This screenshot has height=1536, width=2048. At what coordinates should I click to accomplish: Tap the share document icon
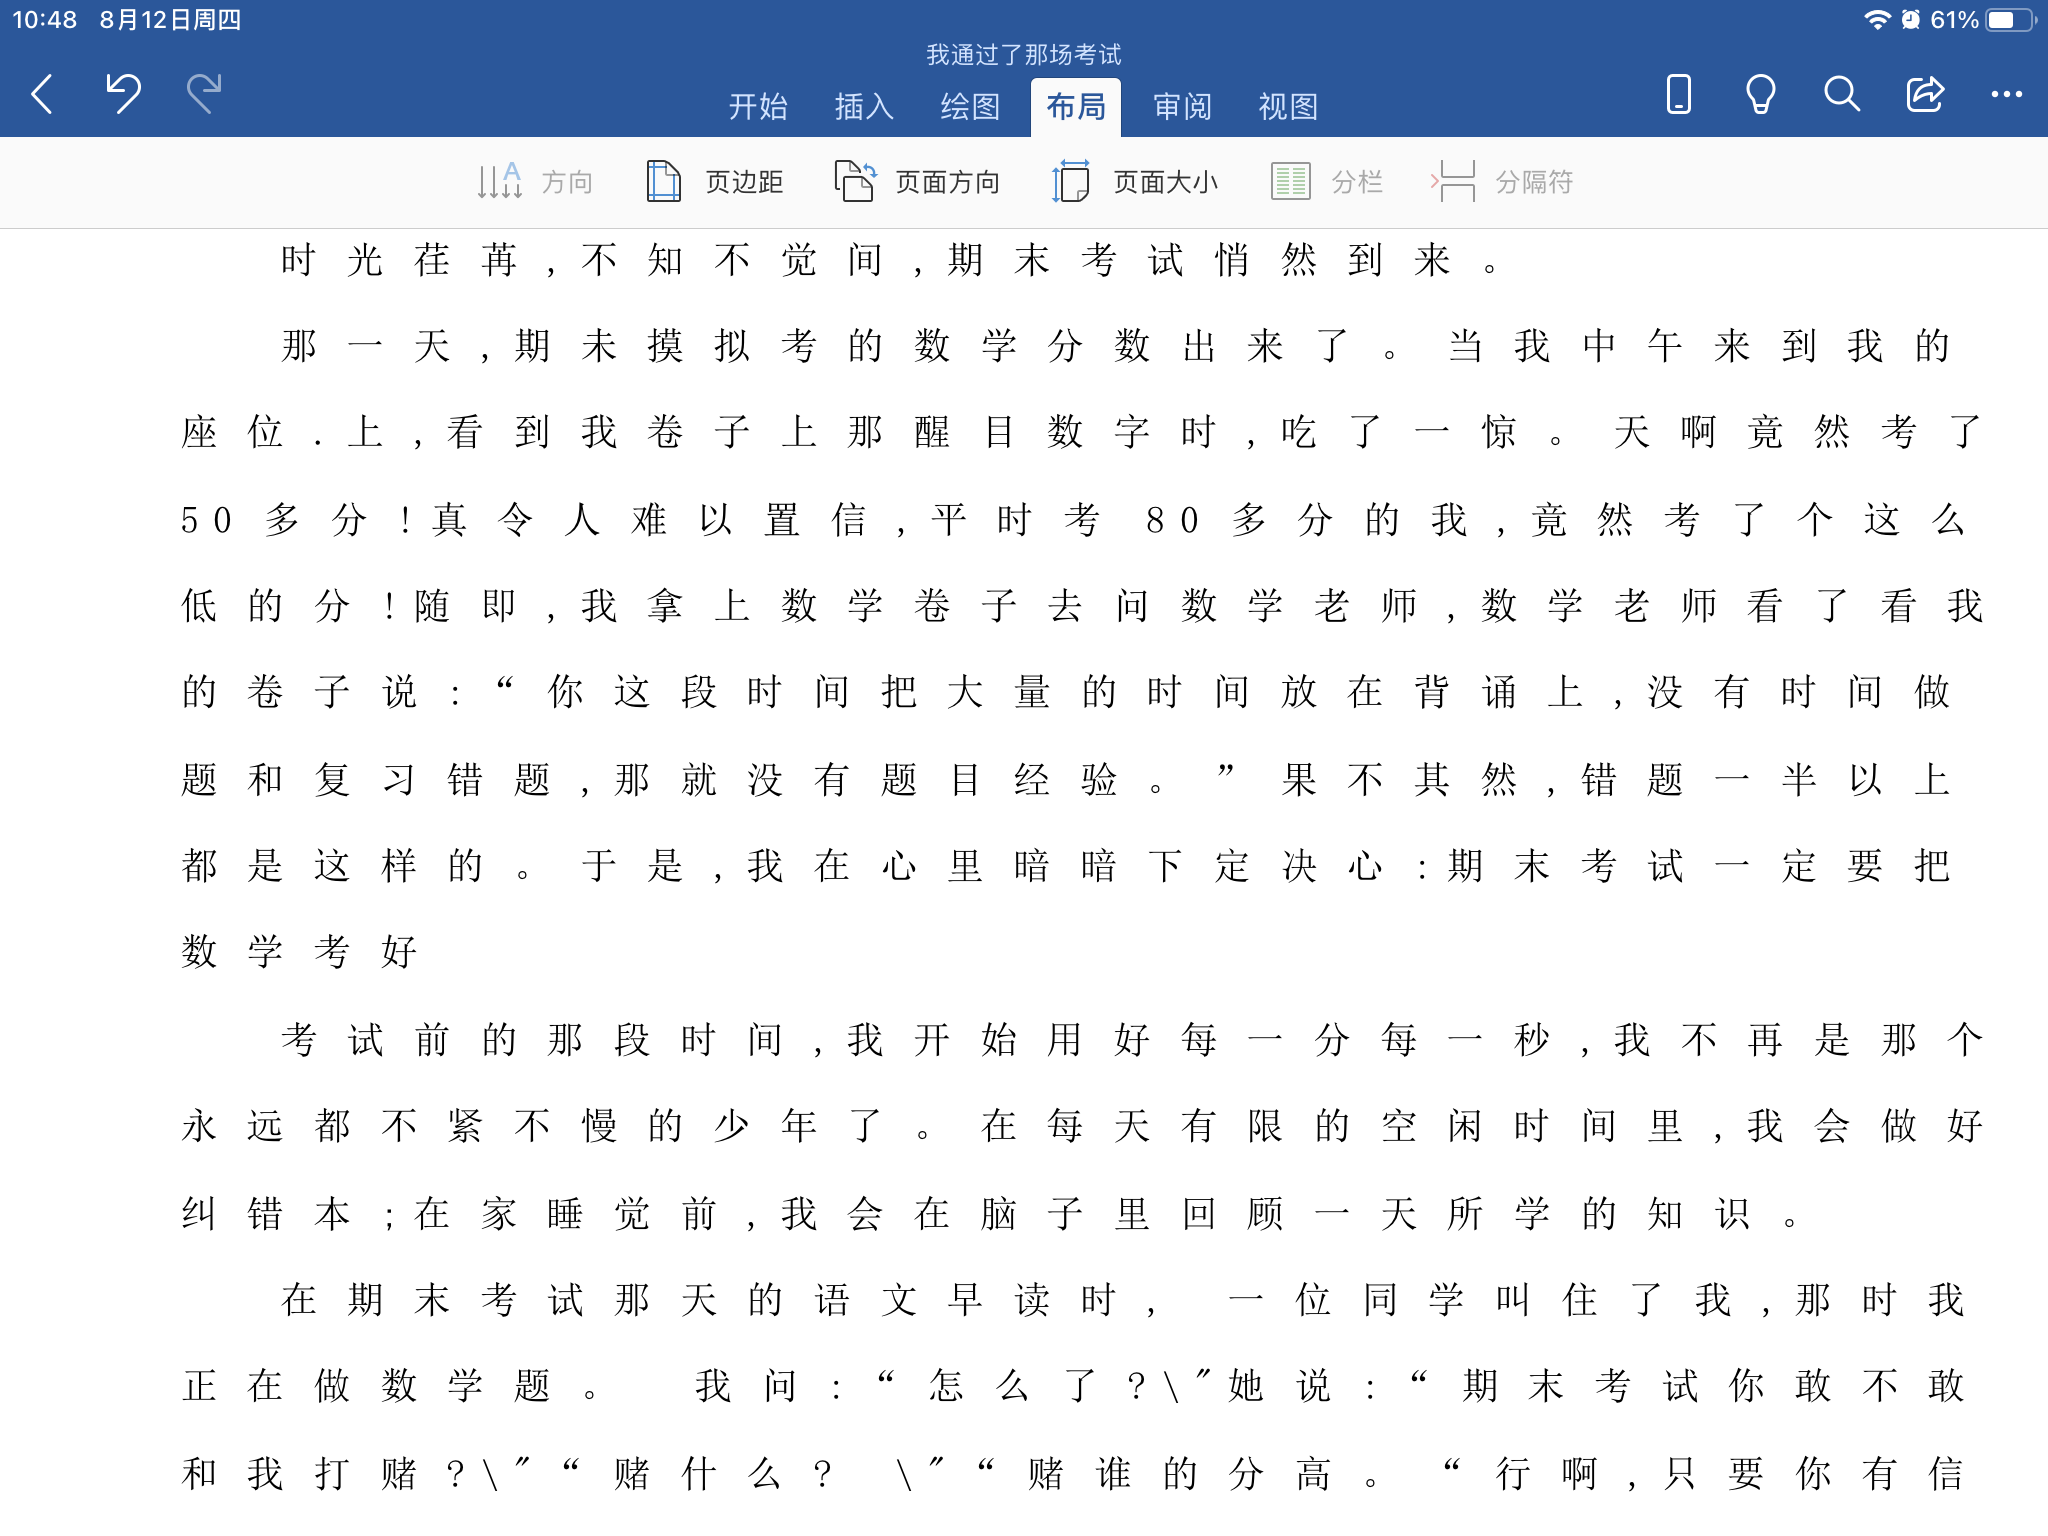pos(1924,94)
